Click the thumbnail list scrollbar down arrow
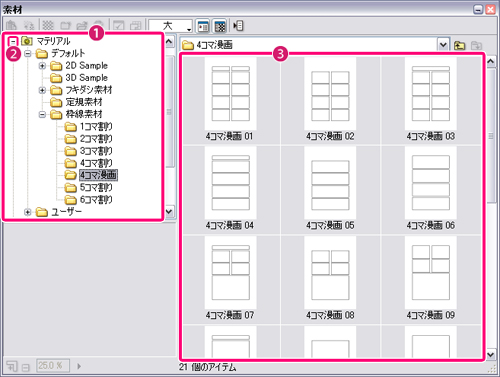Screen dimensions: 500x377 coord(491,355)
